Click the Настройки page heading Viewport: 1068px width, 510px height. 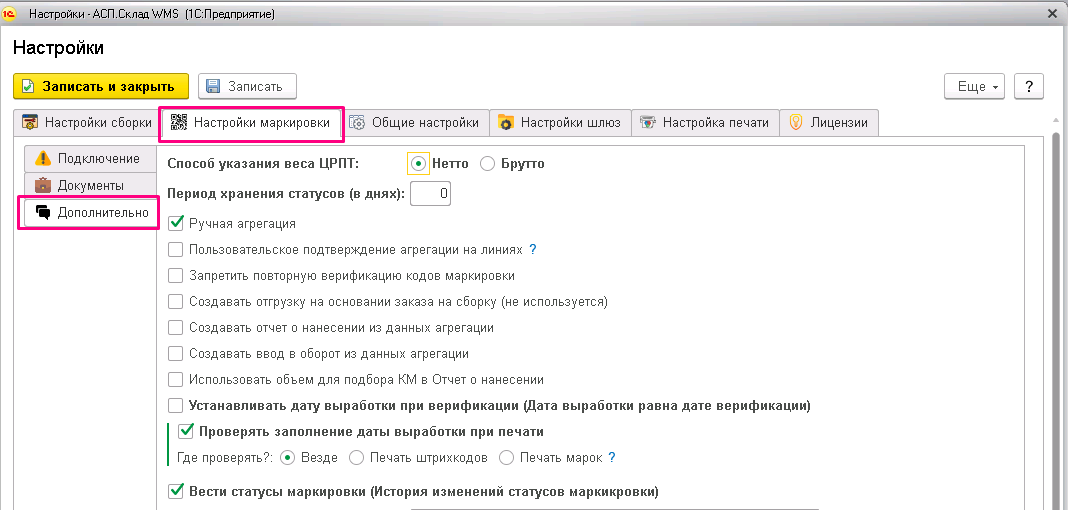(59, 48)
